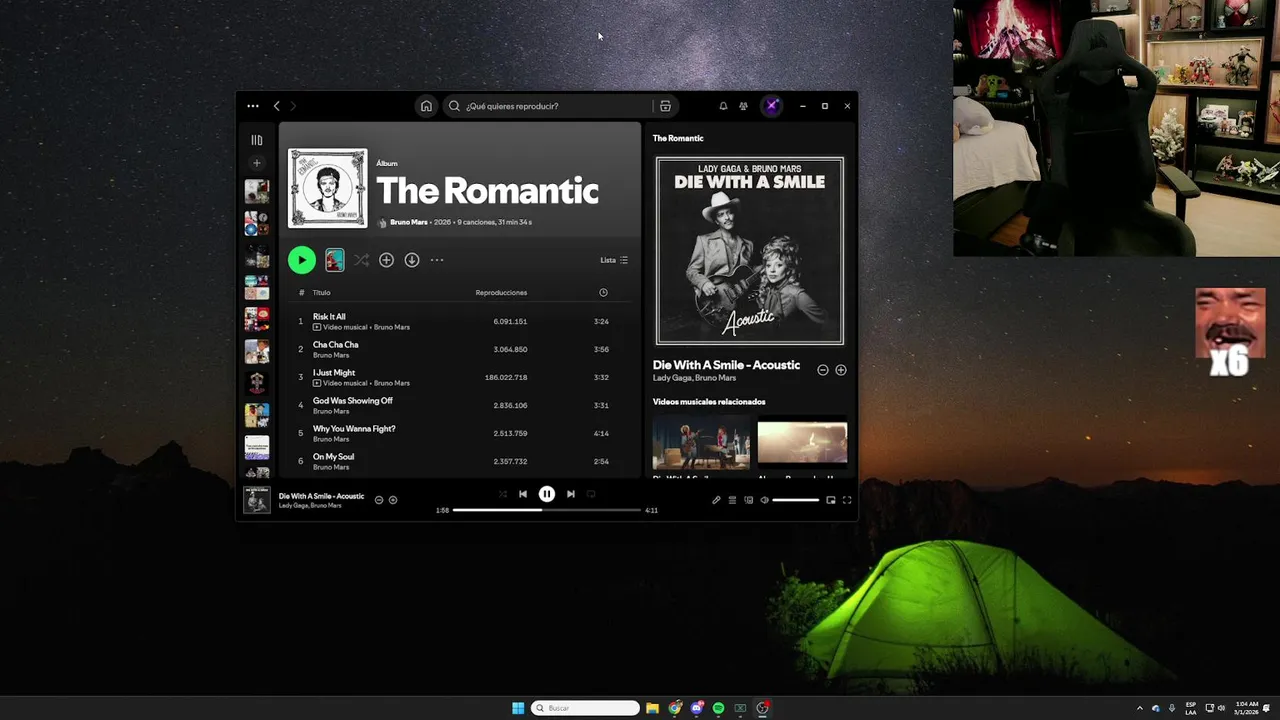Collapse the library with sidebar icon
1280x720 pixels.
tap(257, 141)
